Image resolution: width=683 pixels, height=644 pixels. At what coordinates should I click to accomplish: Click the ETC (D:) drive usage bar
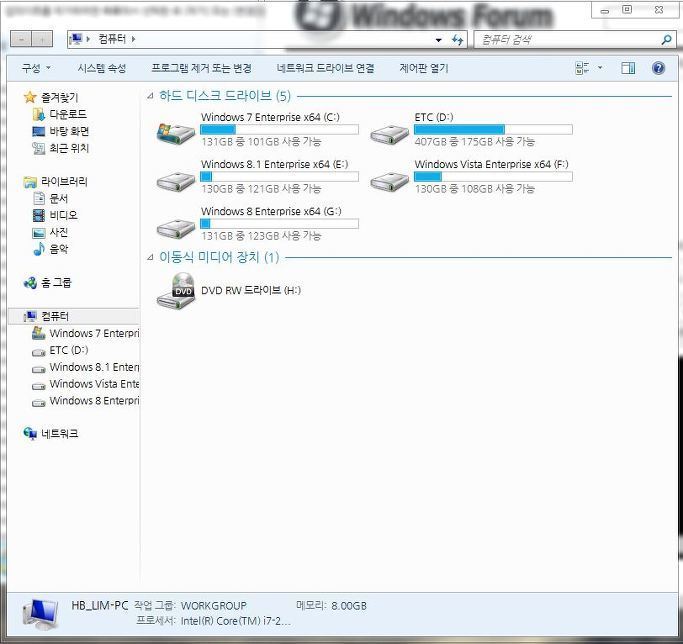click(x=493, y=129)
